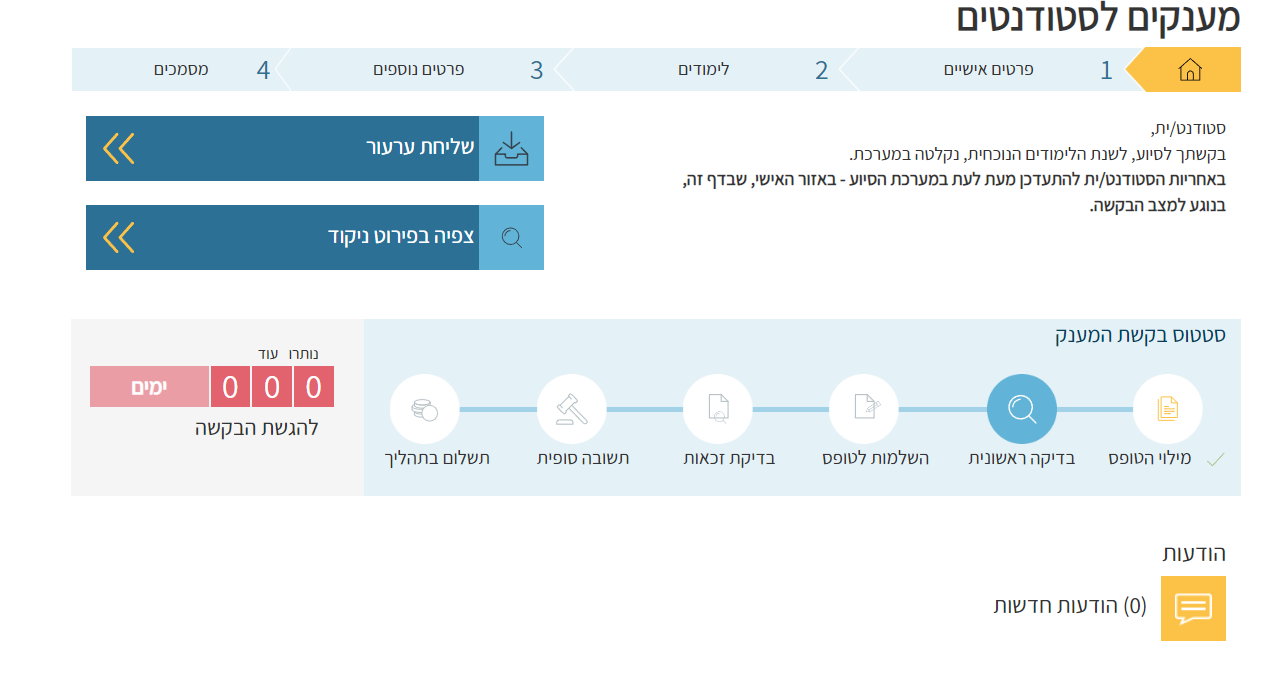Click the בדיקה ראשונית step label

[1021, 458]
